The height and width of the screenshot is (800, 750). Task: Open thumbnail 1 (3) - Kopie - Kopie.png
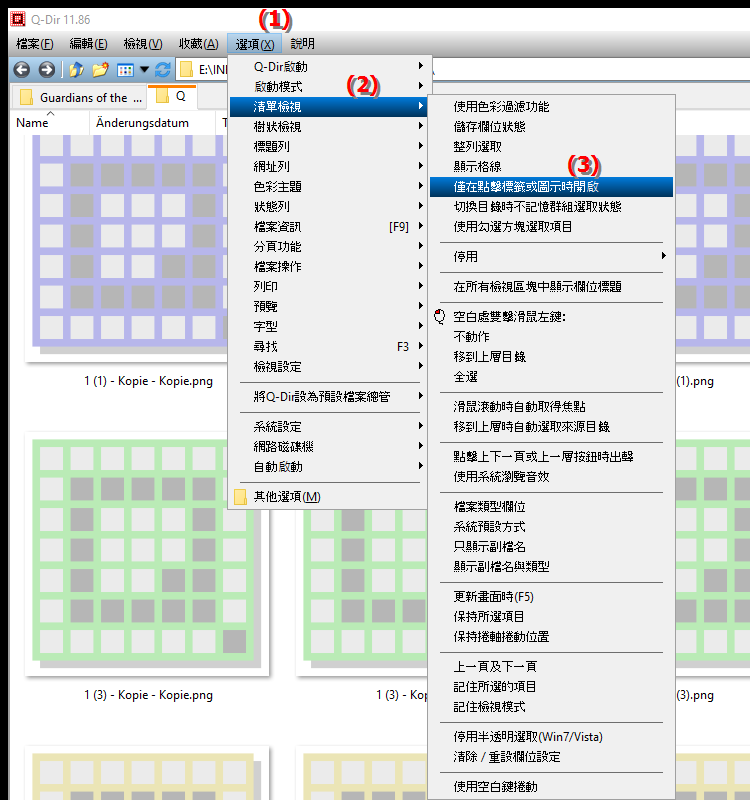coord(148,555)
